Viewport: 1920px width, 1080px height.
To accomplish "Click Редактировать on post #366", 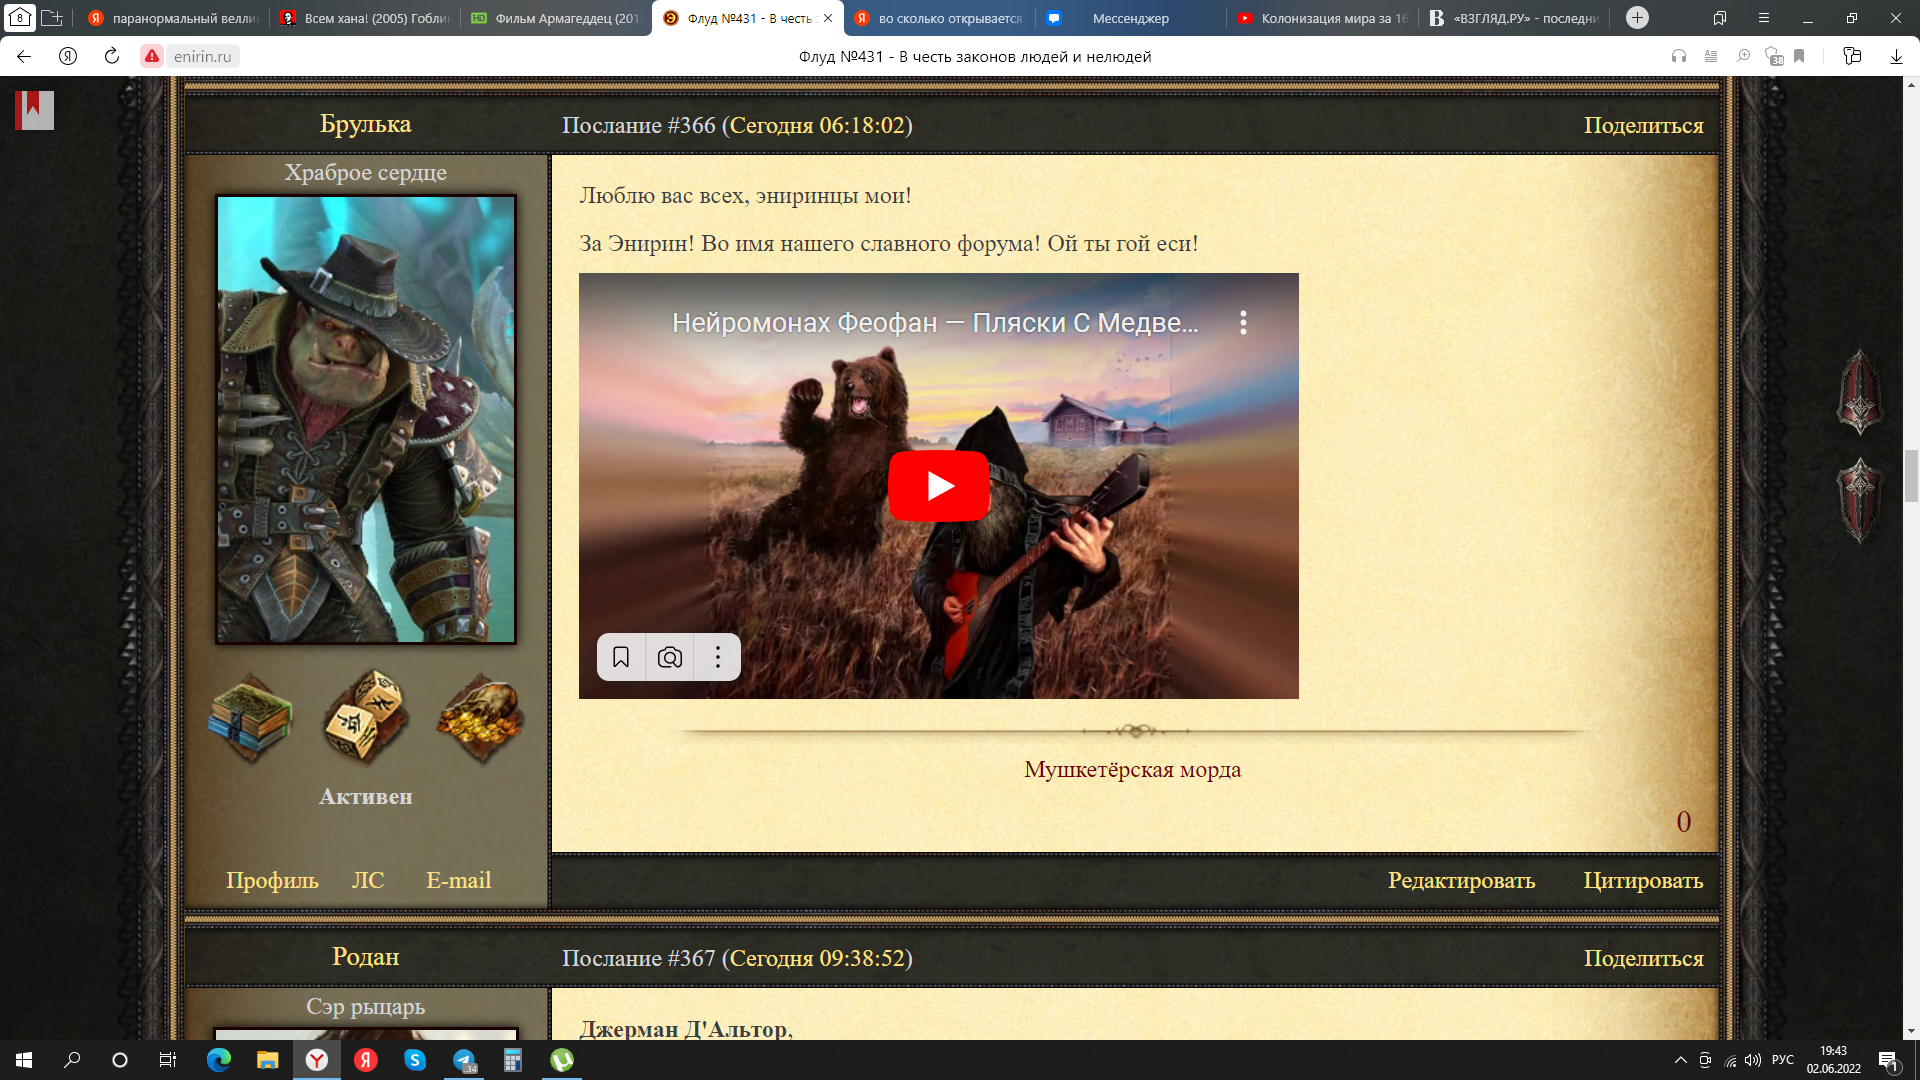I will click(1461, 880).
